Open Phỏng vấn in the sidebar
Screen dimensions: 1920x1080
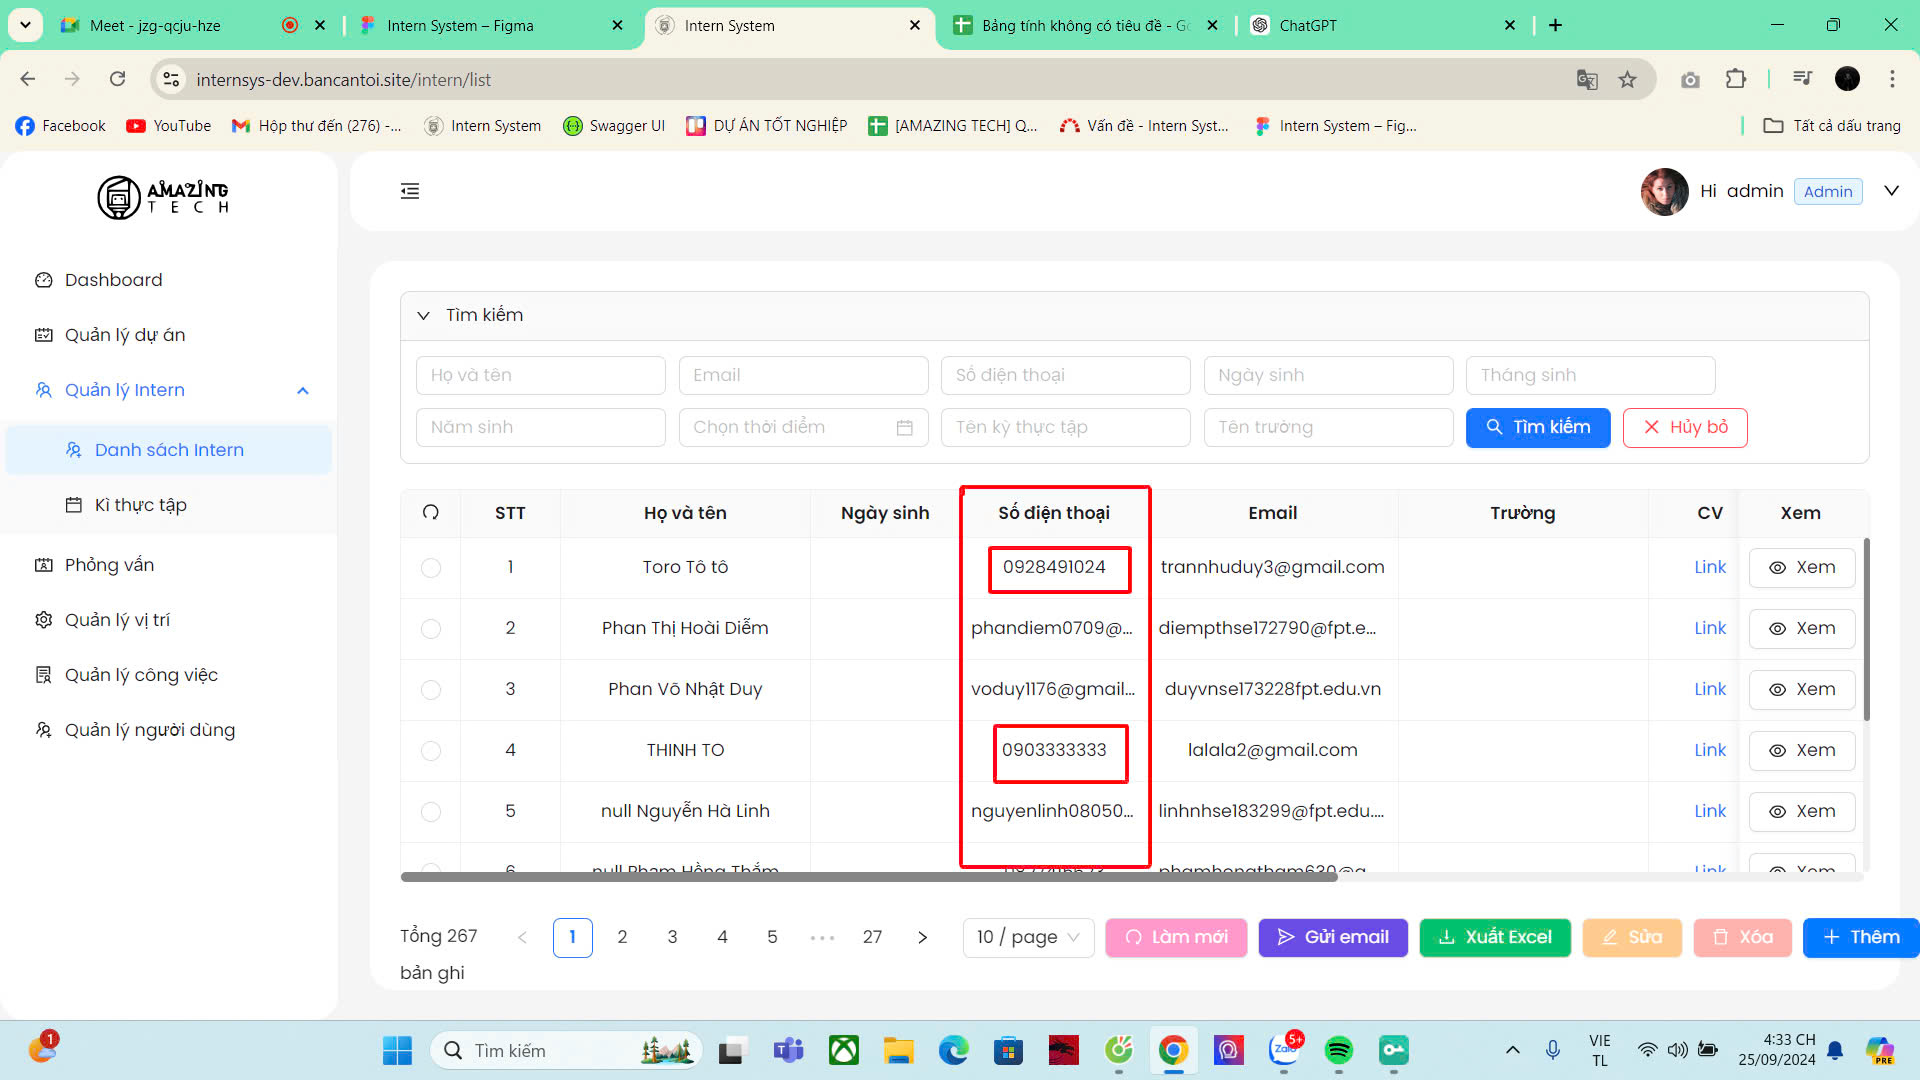pos(109,565)
